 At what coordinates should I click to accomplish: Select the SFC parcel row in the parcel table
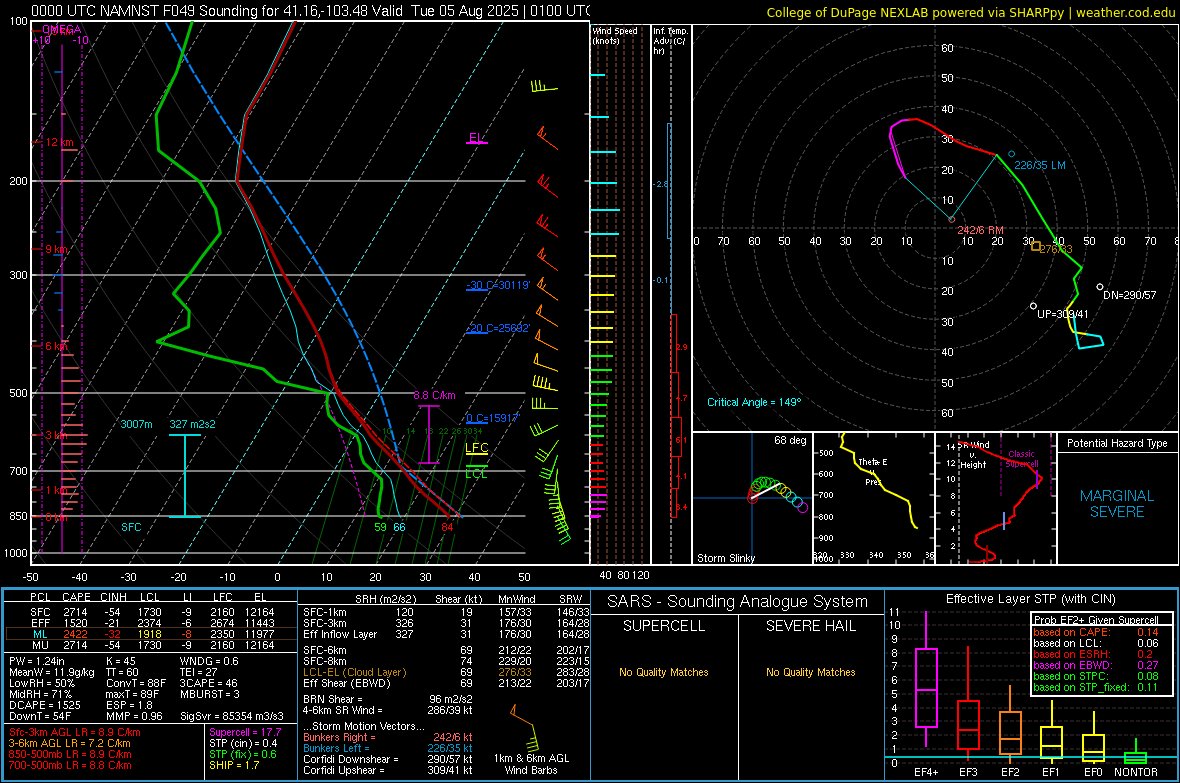pos(151,612)
